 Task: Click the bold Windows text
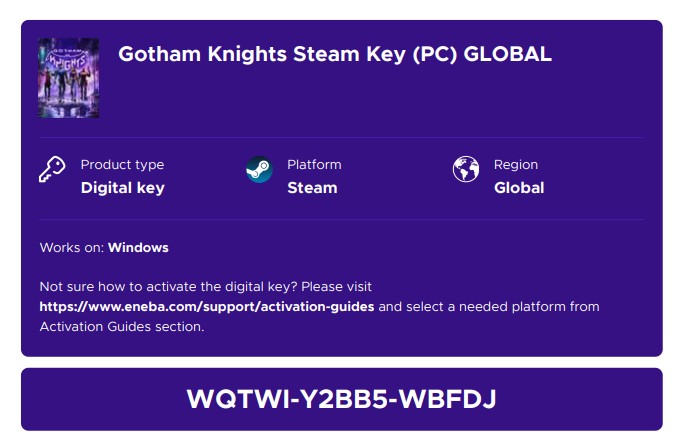[138, 248]
